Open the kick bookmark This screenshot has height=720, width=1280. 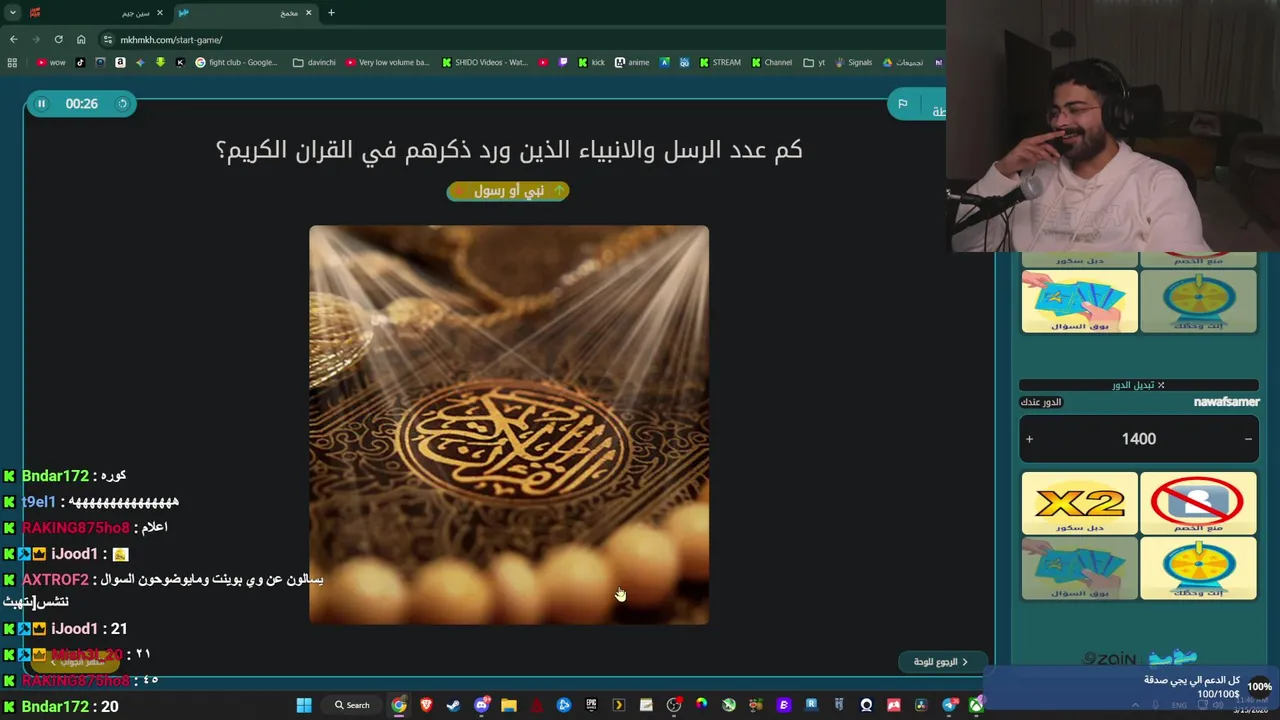pos(591,62)
